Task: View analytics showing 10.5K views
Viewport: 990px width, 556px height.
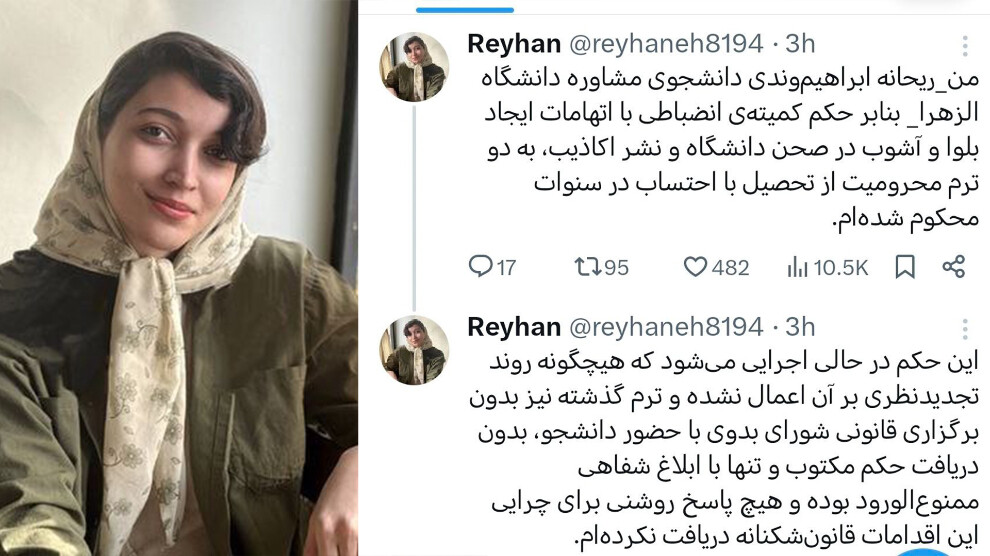Action: point(828,268)
